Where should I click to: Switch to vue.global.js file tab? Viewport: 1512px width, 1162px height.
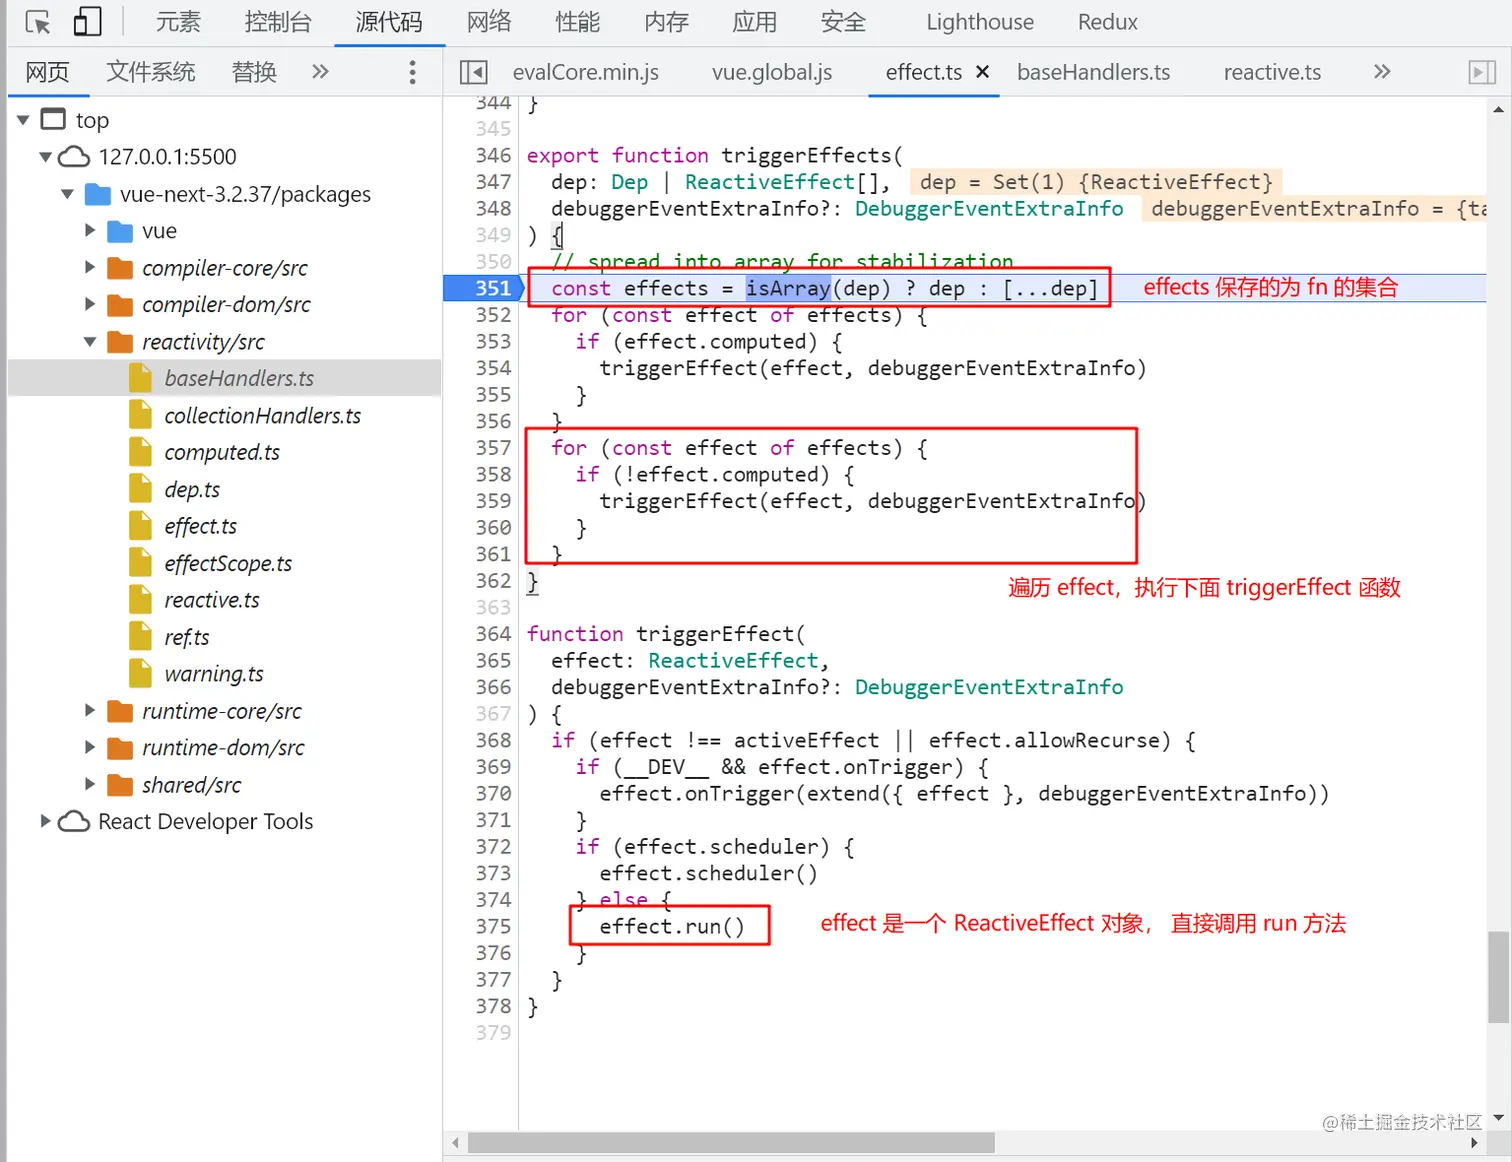[772, 72]
